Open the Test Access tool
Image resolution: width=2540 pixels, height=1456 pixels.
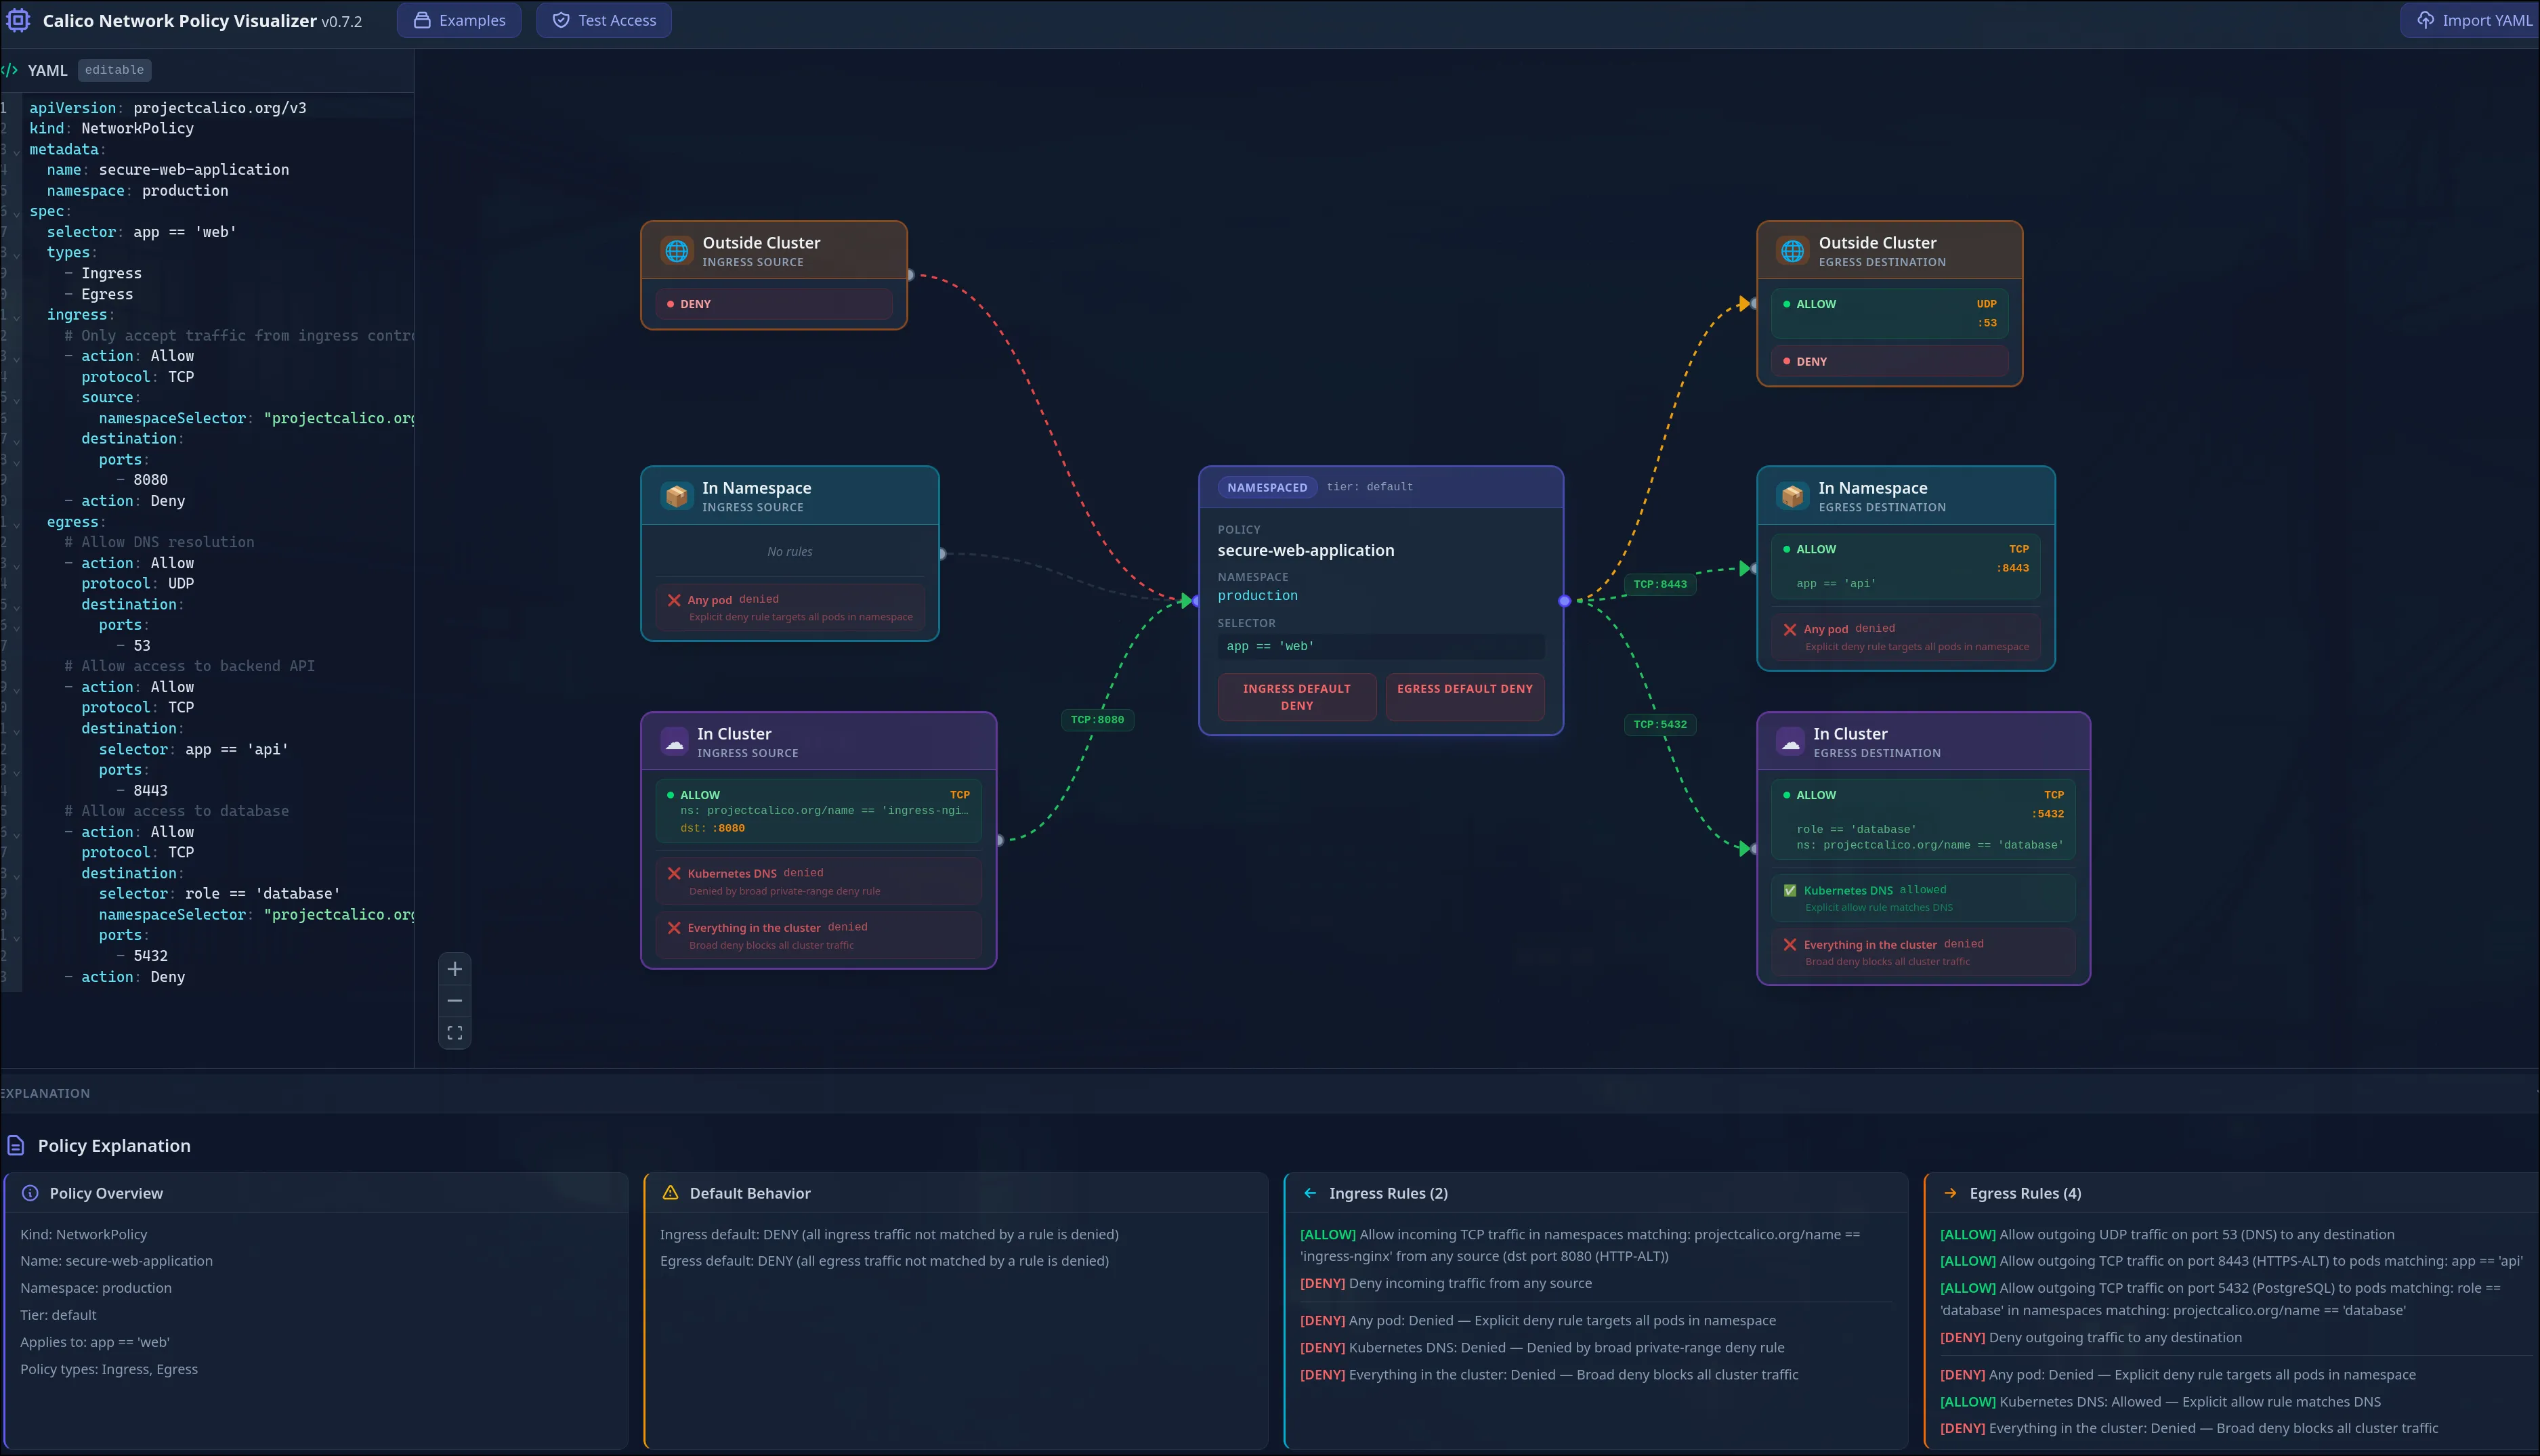604,20
